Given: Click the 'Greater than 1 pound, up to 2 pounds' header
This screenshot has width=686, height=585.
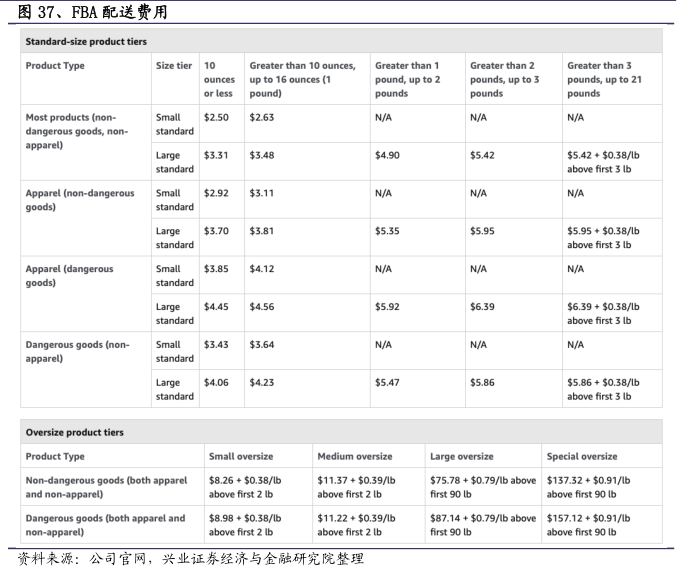Looking at the screenshot, I should coord(407,80).
